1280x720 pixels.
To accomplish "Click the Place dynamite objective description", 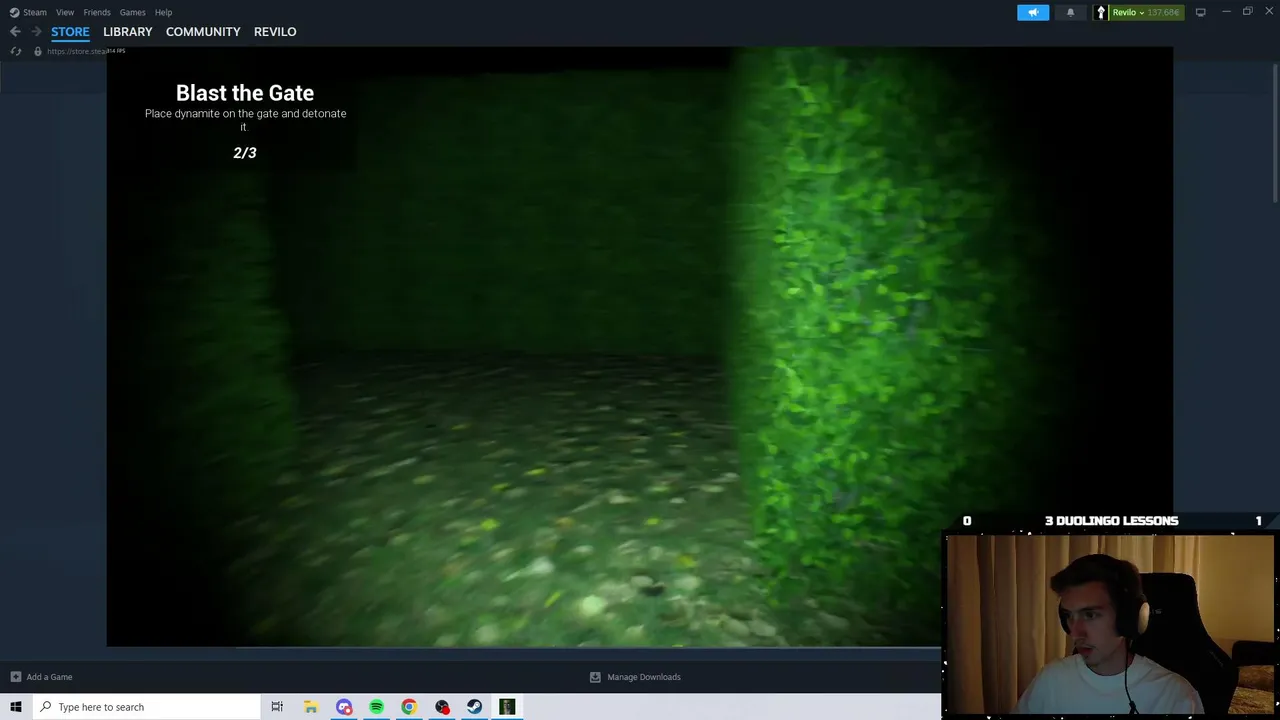I will click(245, 120).
